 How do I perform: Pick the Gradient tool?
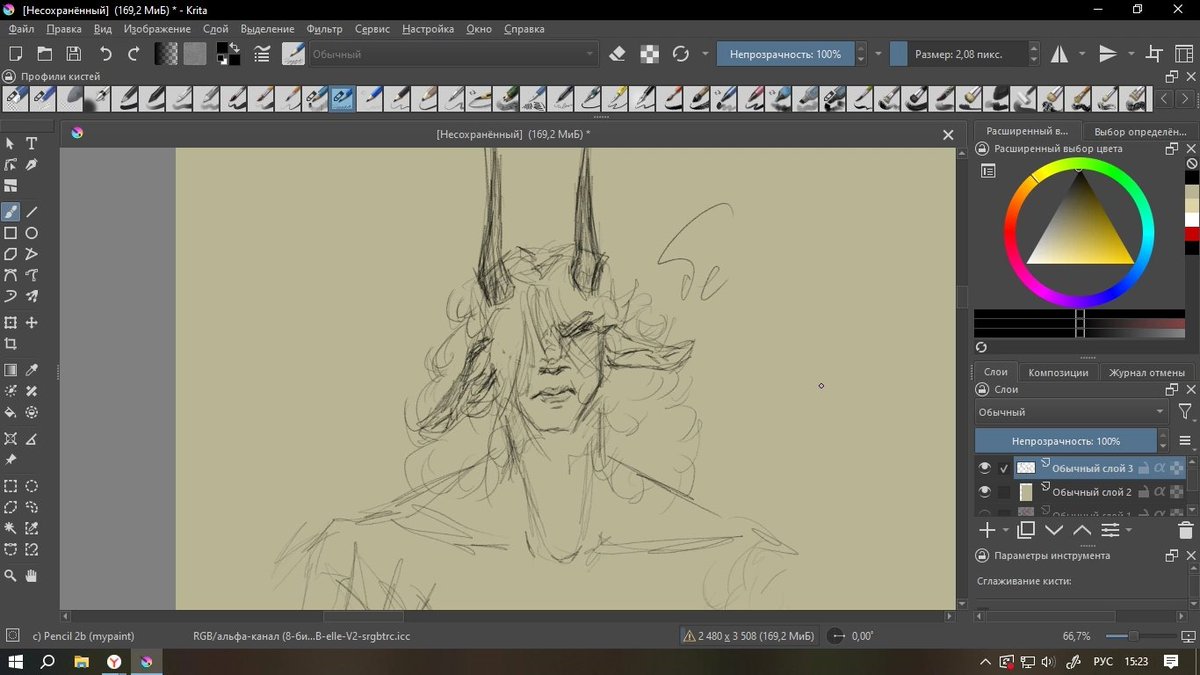pos(10,369)
